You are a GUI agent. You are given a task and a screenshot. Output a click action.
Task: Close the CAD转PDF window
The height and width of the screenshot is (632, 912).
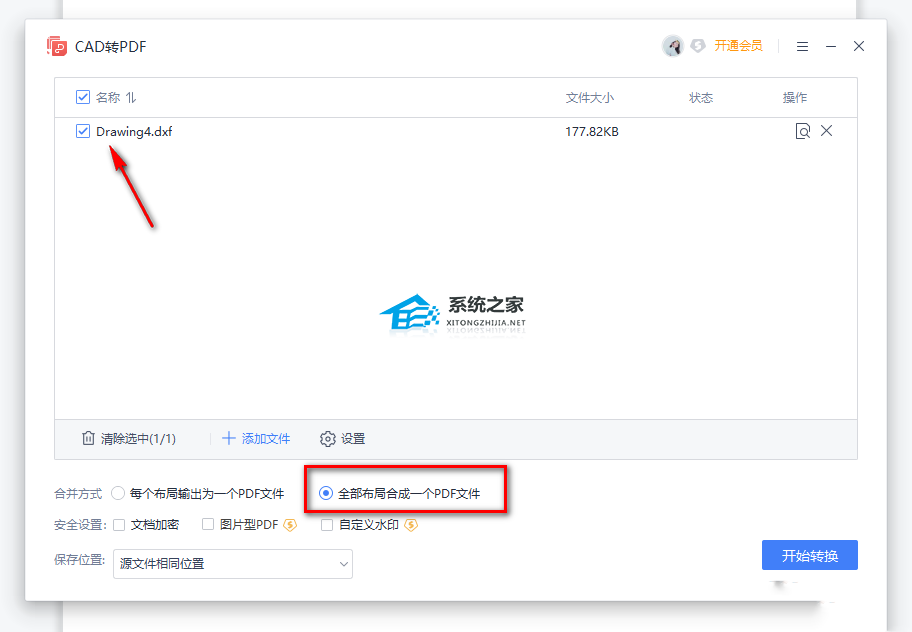(x=858, y=46)
